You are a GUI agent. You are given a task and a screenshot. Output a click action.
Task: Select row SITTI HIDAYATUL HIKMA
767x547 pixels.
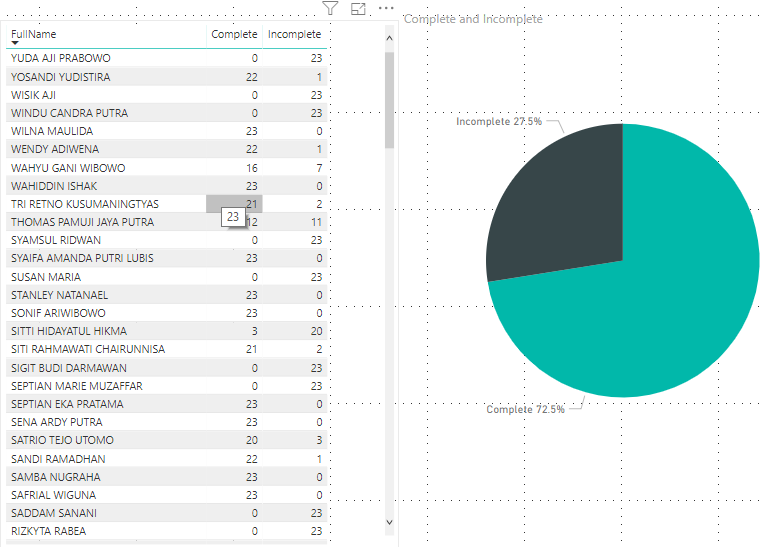pyautogui.click(x=166, y=331)
